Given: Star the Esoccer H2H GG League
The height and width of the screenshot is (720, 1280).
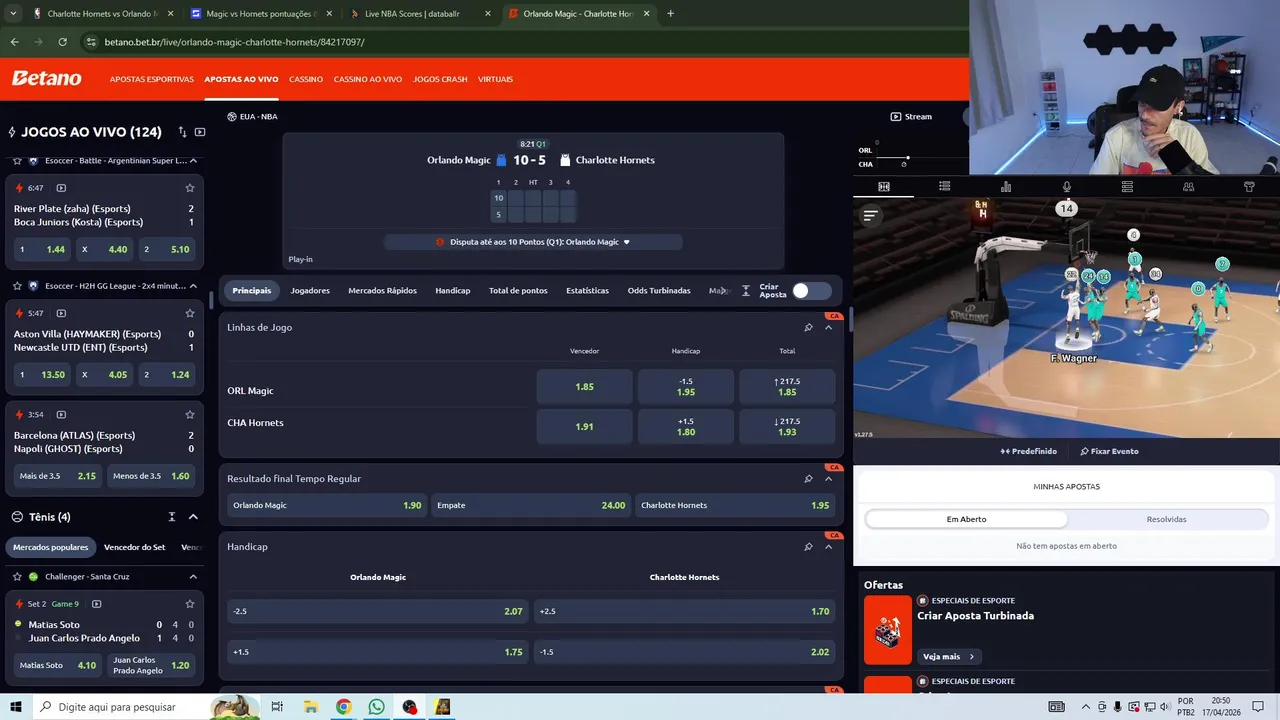Looking at the screenshot, I should click(18, 286).
